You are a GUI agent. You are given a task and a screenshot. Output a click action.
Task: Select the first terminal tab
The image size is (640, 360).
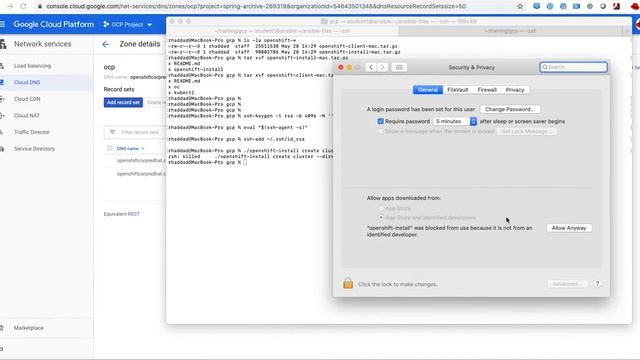[x=282, y=31]
